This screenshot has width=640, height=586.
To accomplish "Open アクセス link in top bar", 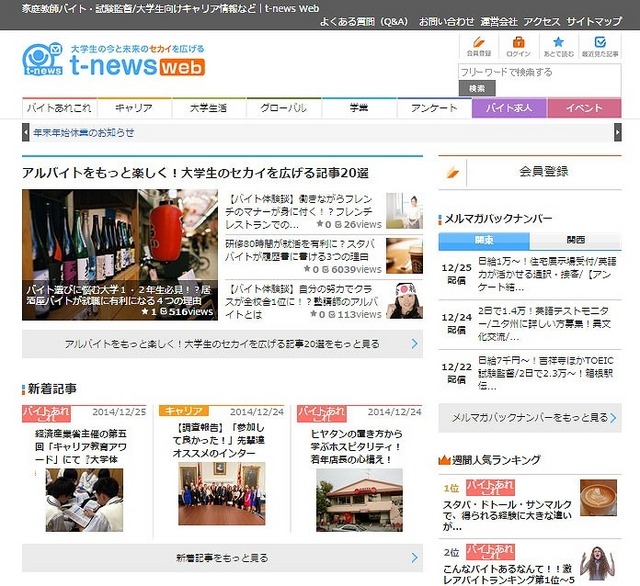I will coord(542,21).
